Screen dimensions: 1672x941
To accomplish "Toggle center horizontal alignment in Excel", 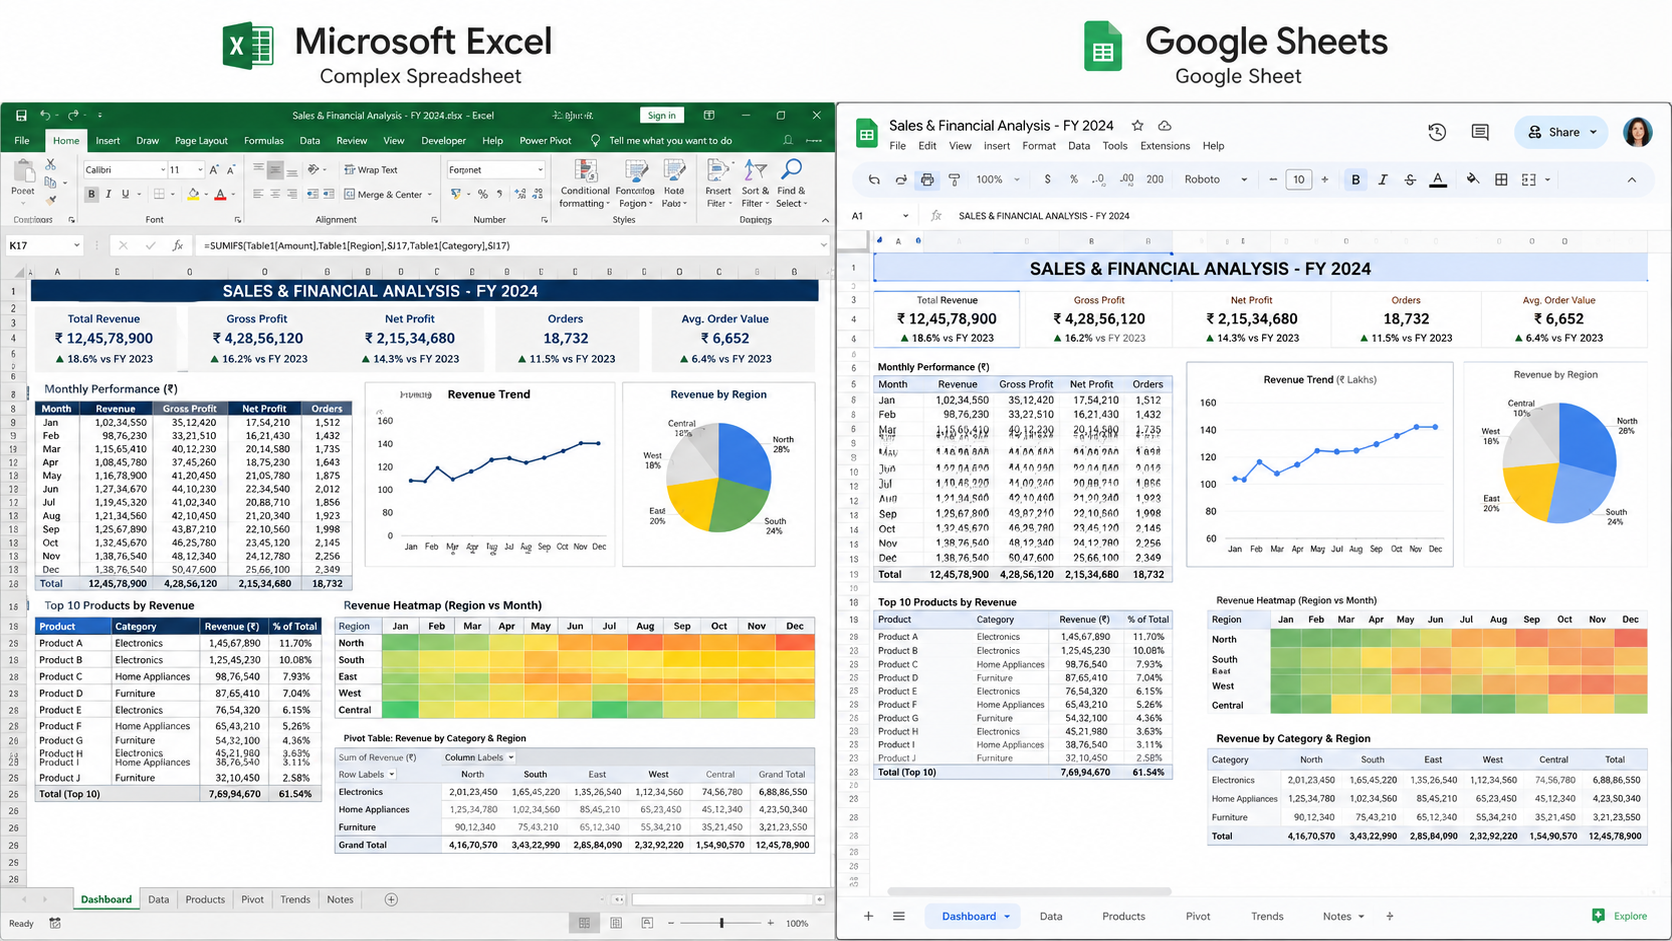I will [x=274, y=194].
